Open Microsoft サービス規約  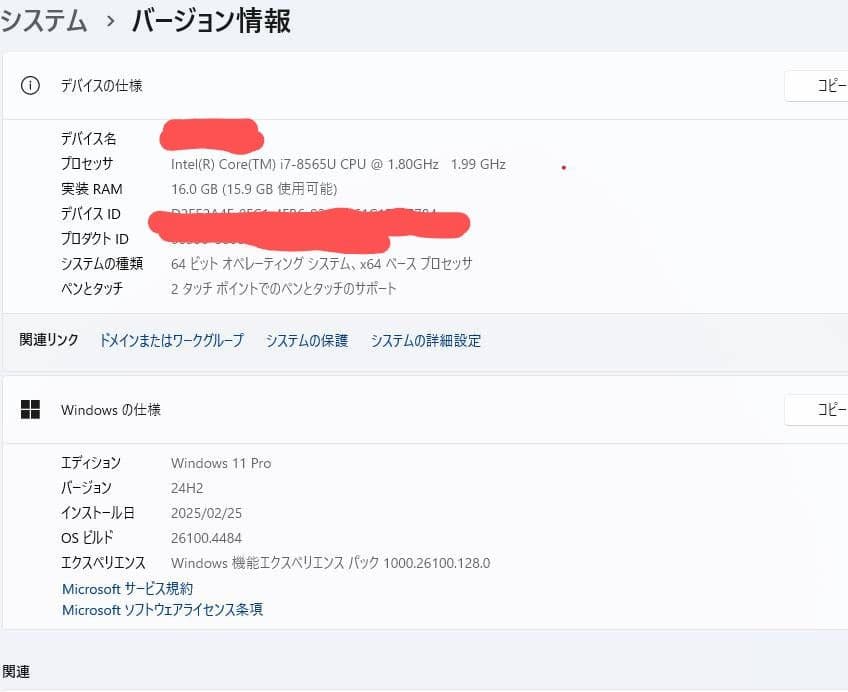pyautogui.click(x=127, y=588)
